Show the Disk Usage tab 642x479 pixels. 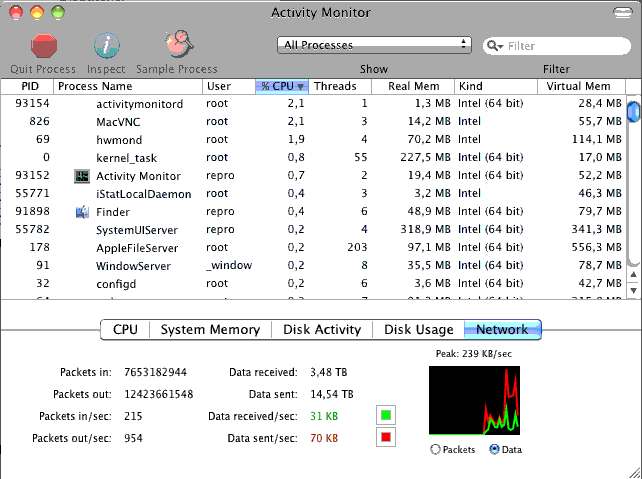click(419, 330)
